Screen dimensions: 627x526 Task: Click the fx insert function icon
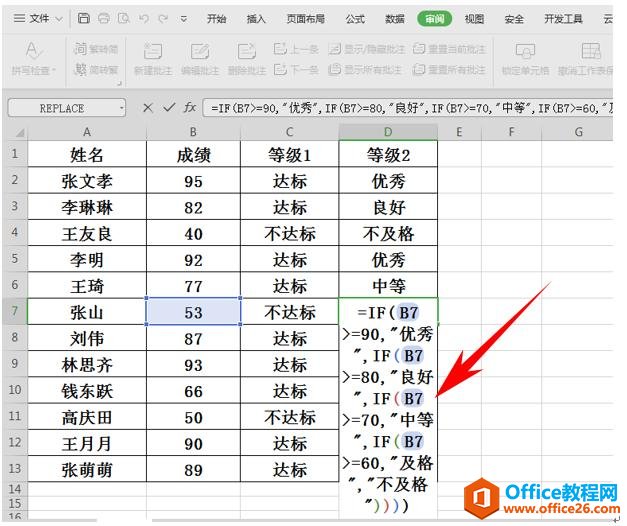coord(190,107)
